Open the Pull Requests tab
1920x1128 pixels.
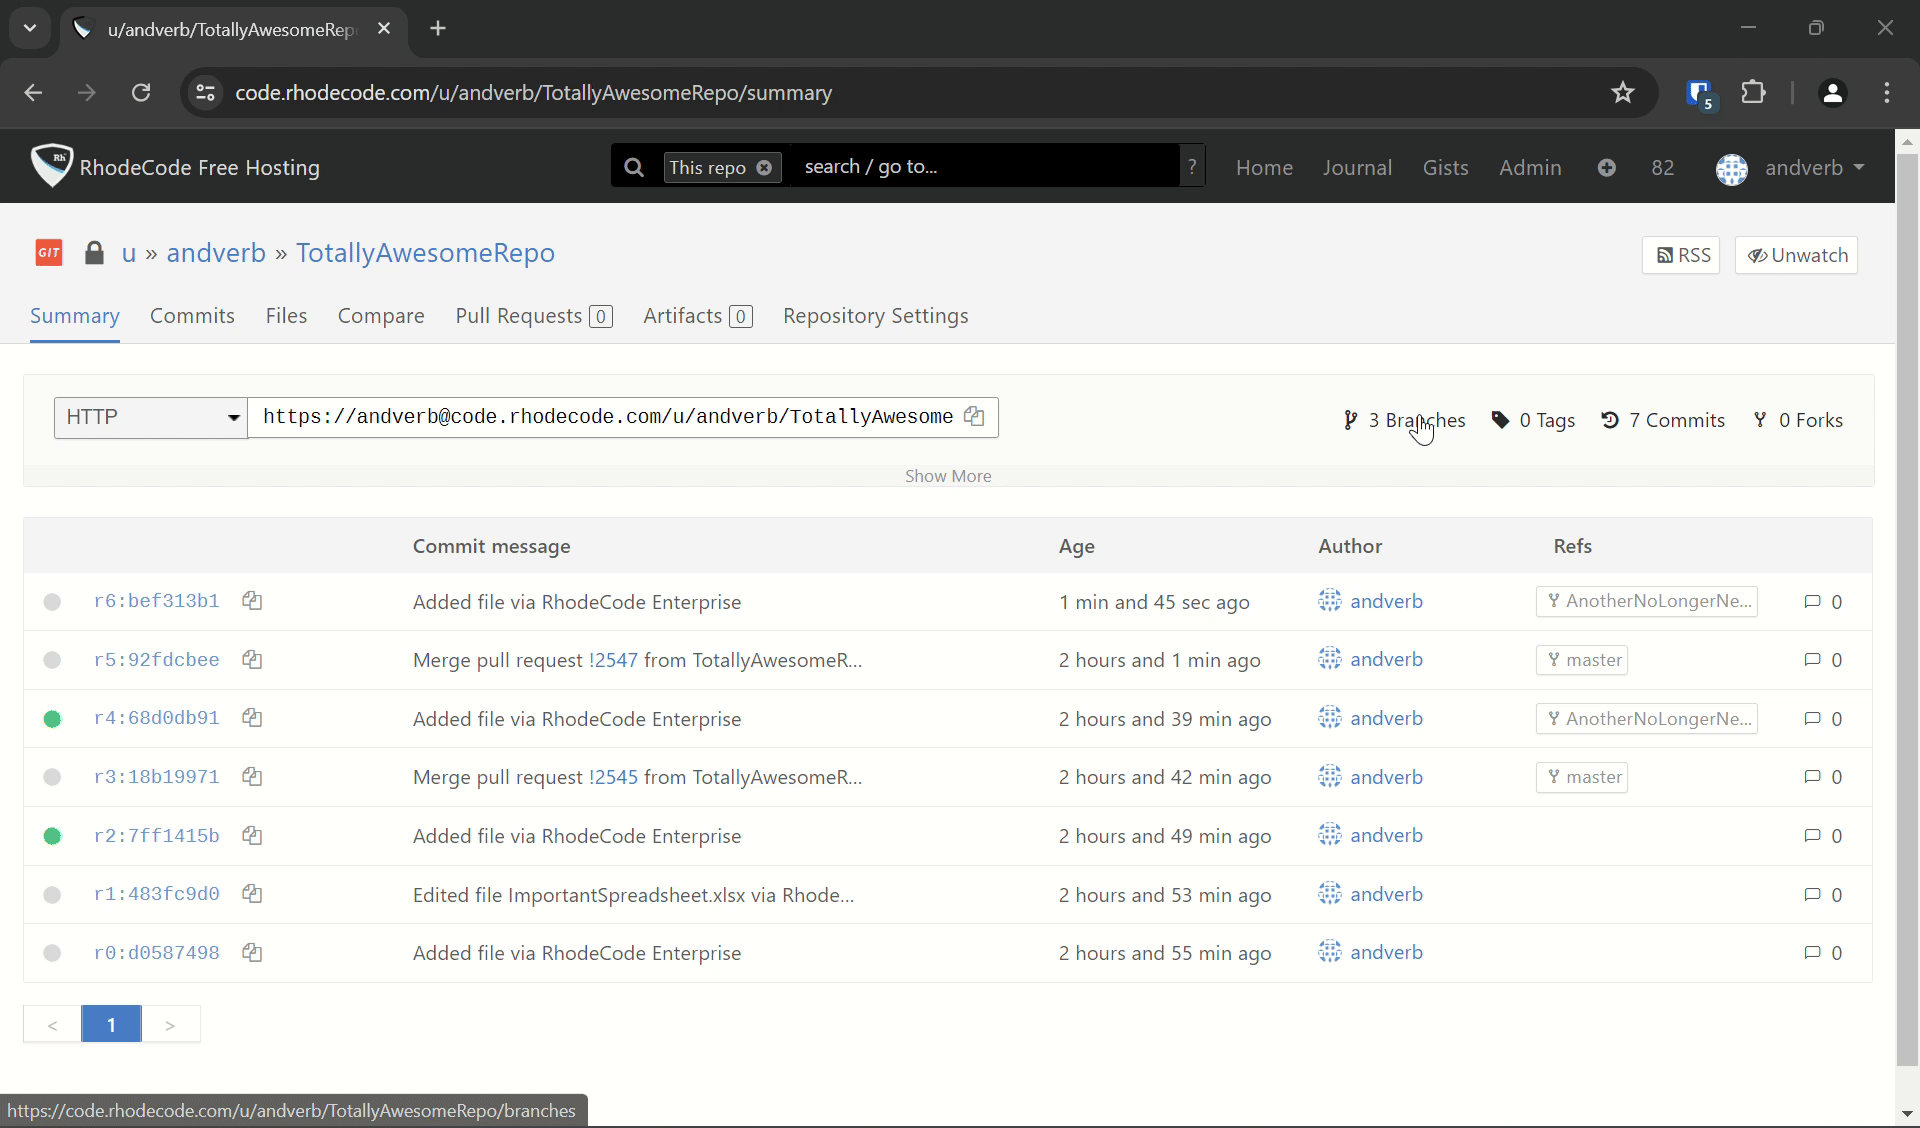point(534,316)
